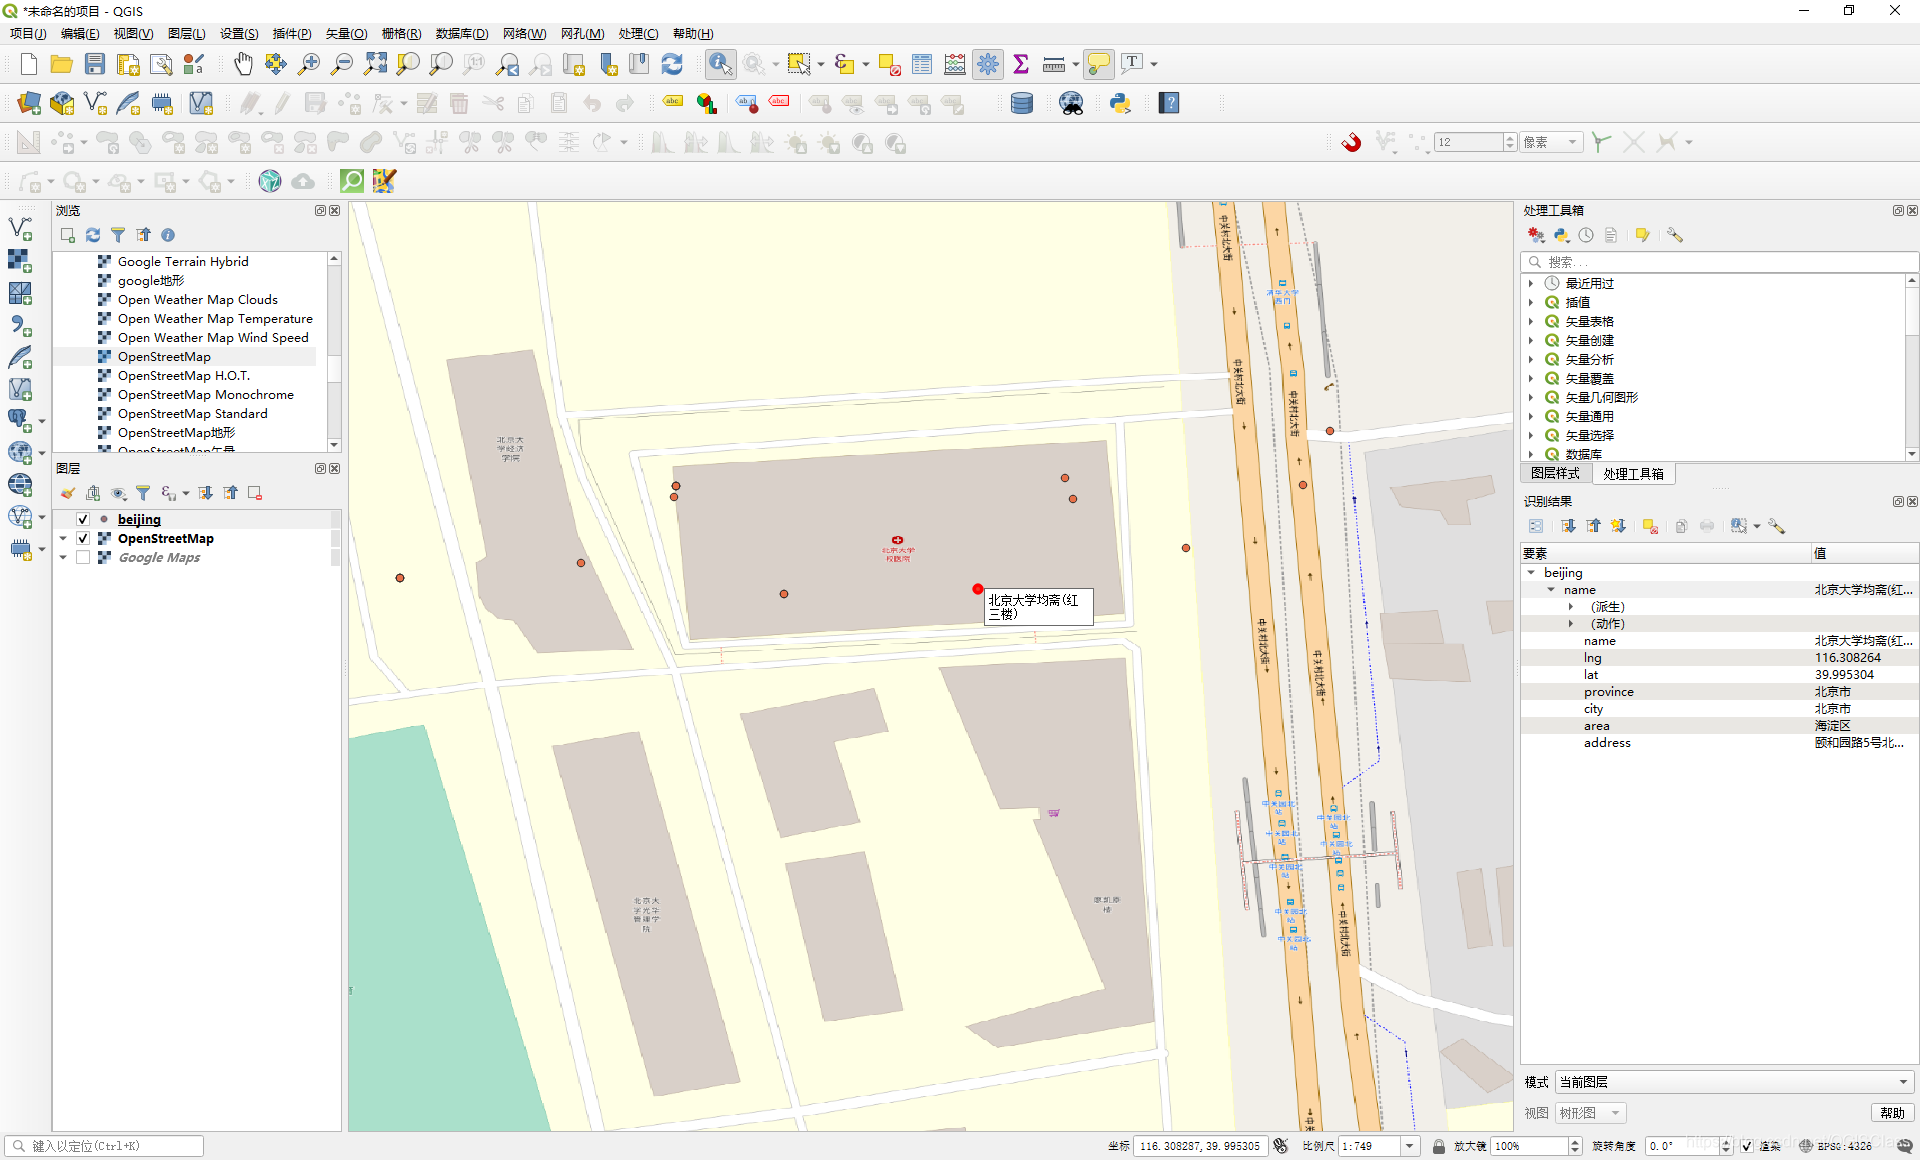Open processing history clock icon

click(1586, 235)
